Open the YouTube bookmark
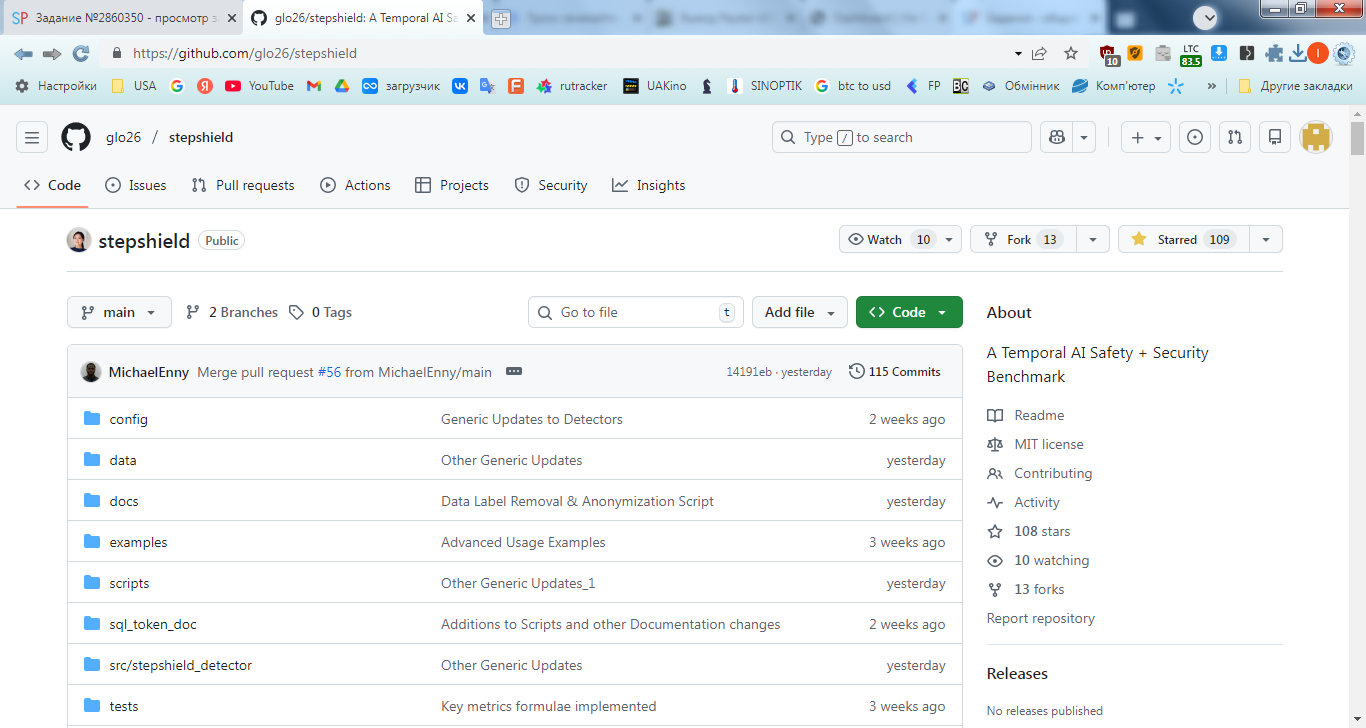The height and width of the screenshot is (728, 1366). coord(259,86)
